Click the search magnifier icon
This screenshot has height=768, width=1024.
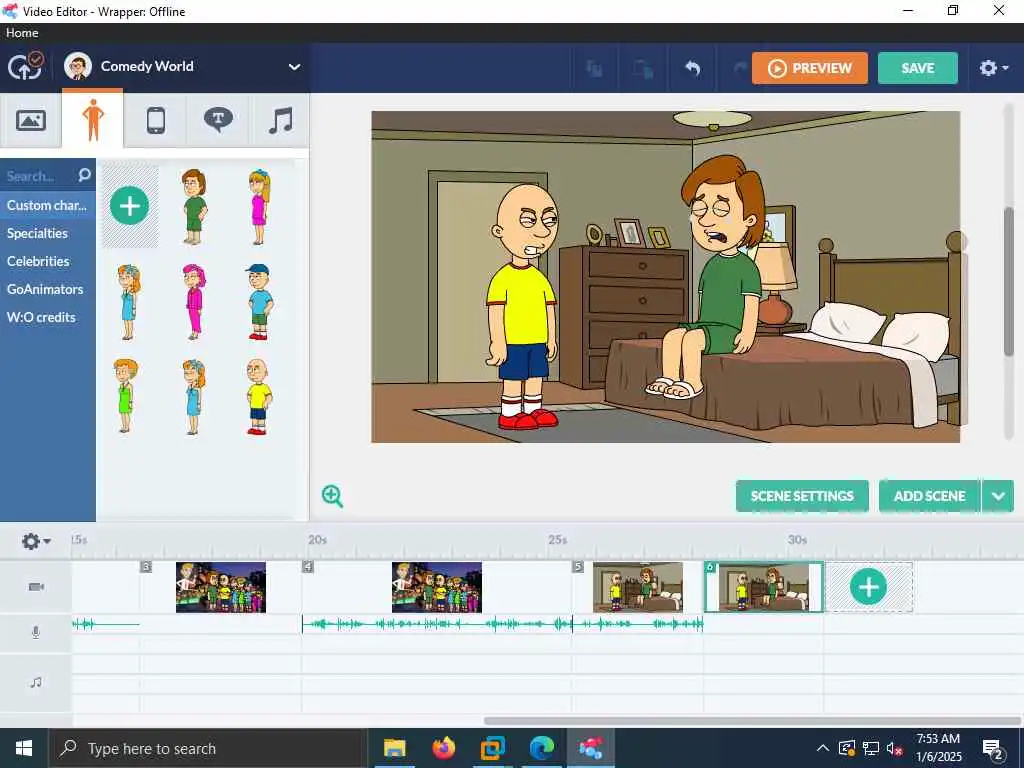pyautogui.click(x=84, y=174)
